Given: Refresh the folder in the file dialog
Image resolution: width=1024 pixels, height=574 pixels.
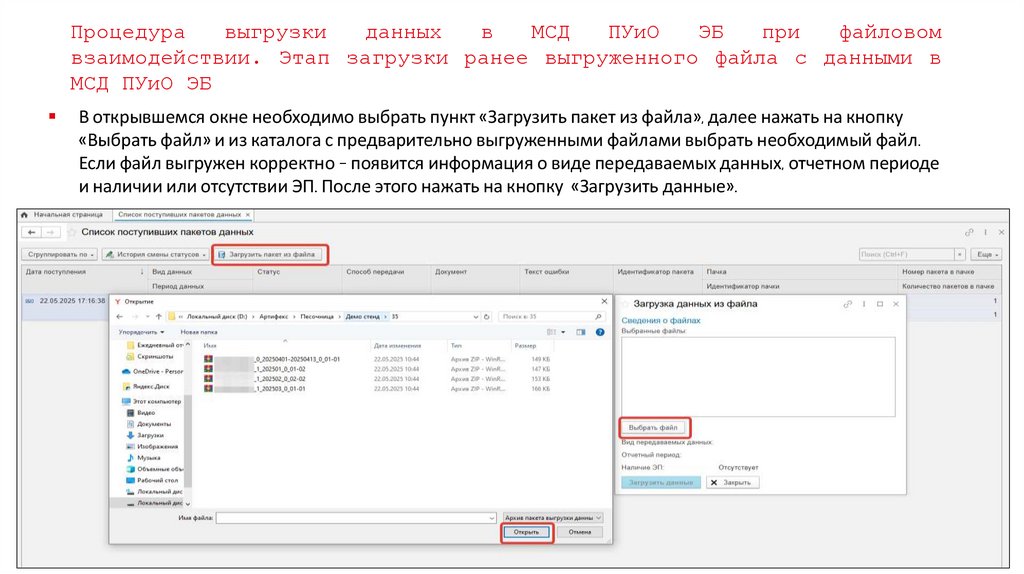Looking at the screenshot, I should 487,317.
